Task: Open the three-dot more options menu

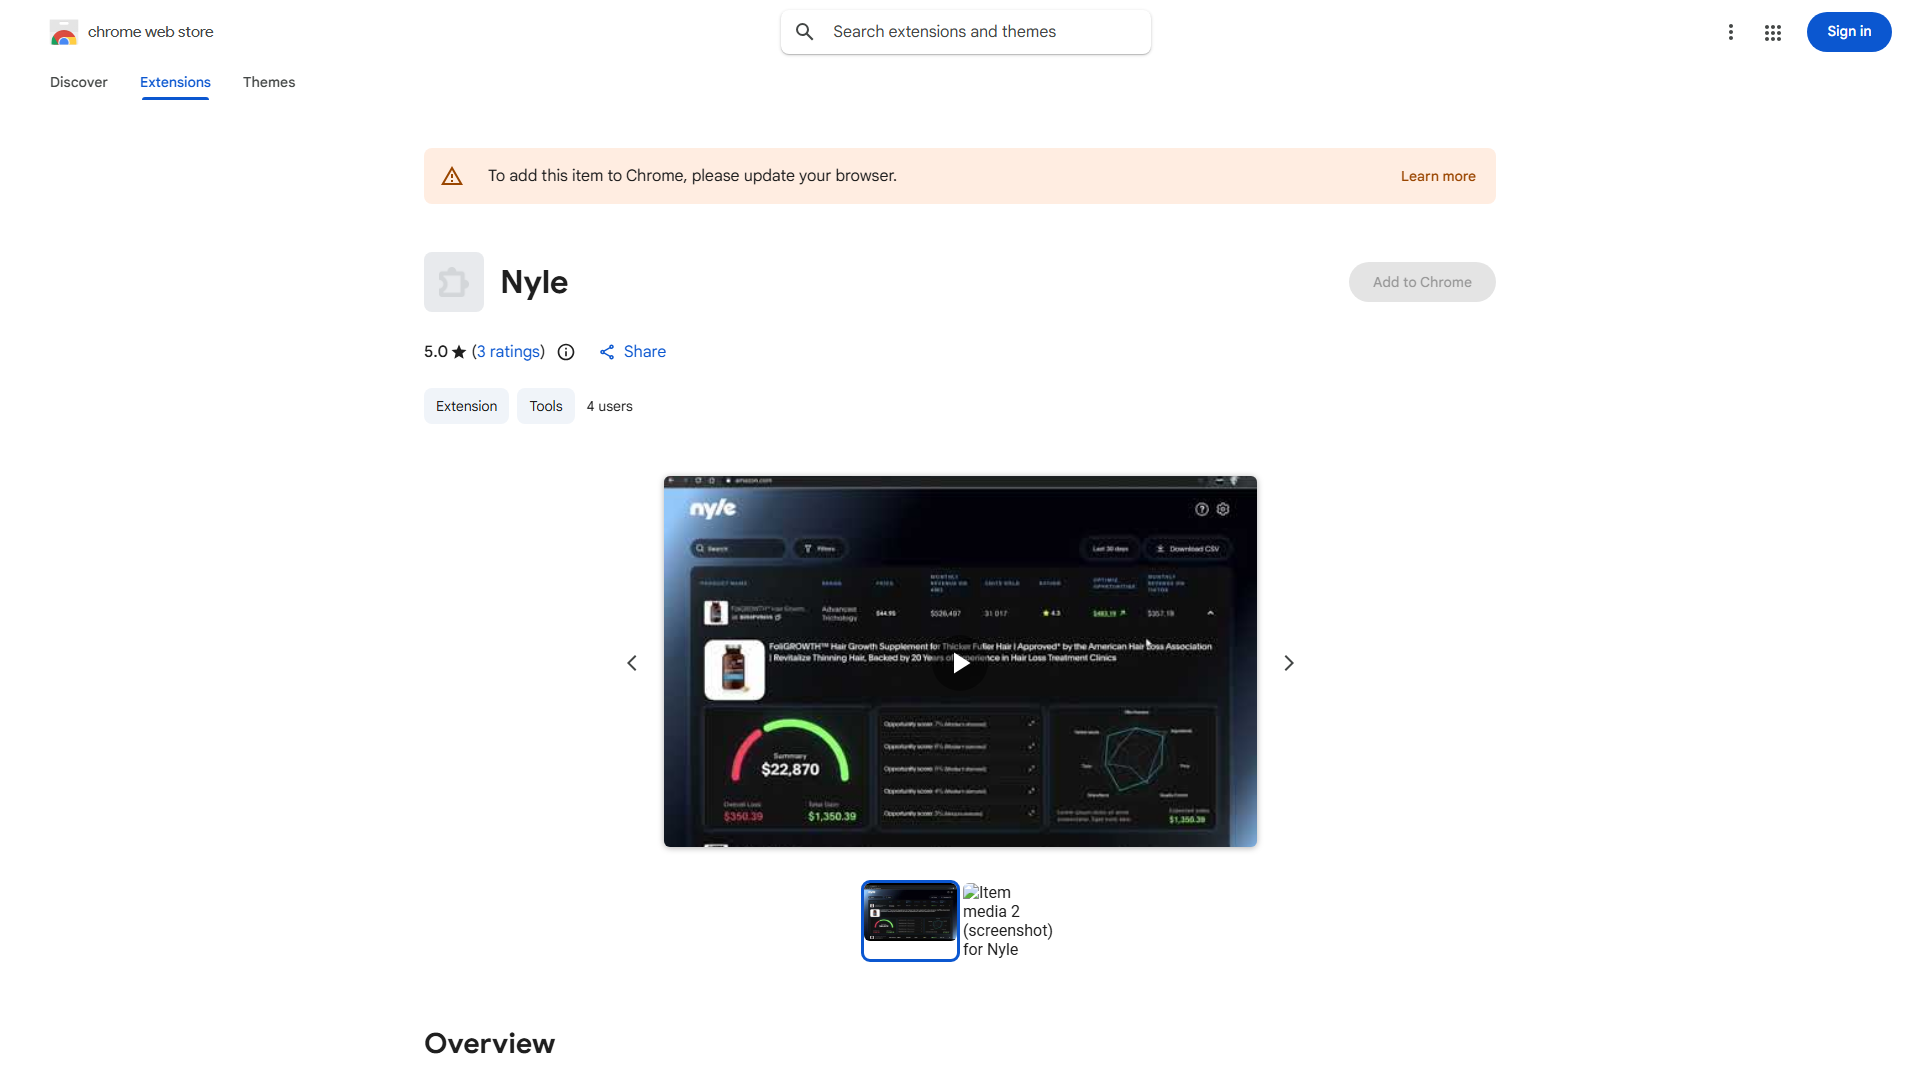Action: point(1730,32)
